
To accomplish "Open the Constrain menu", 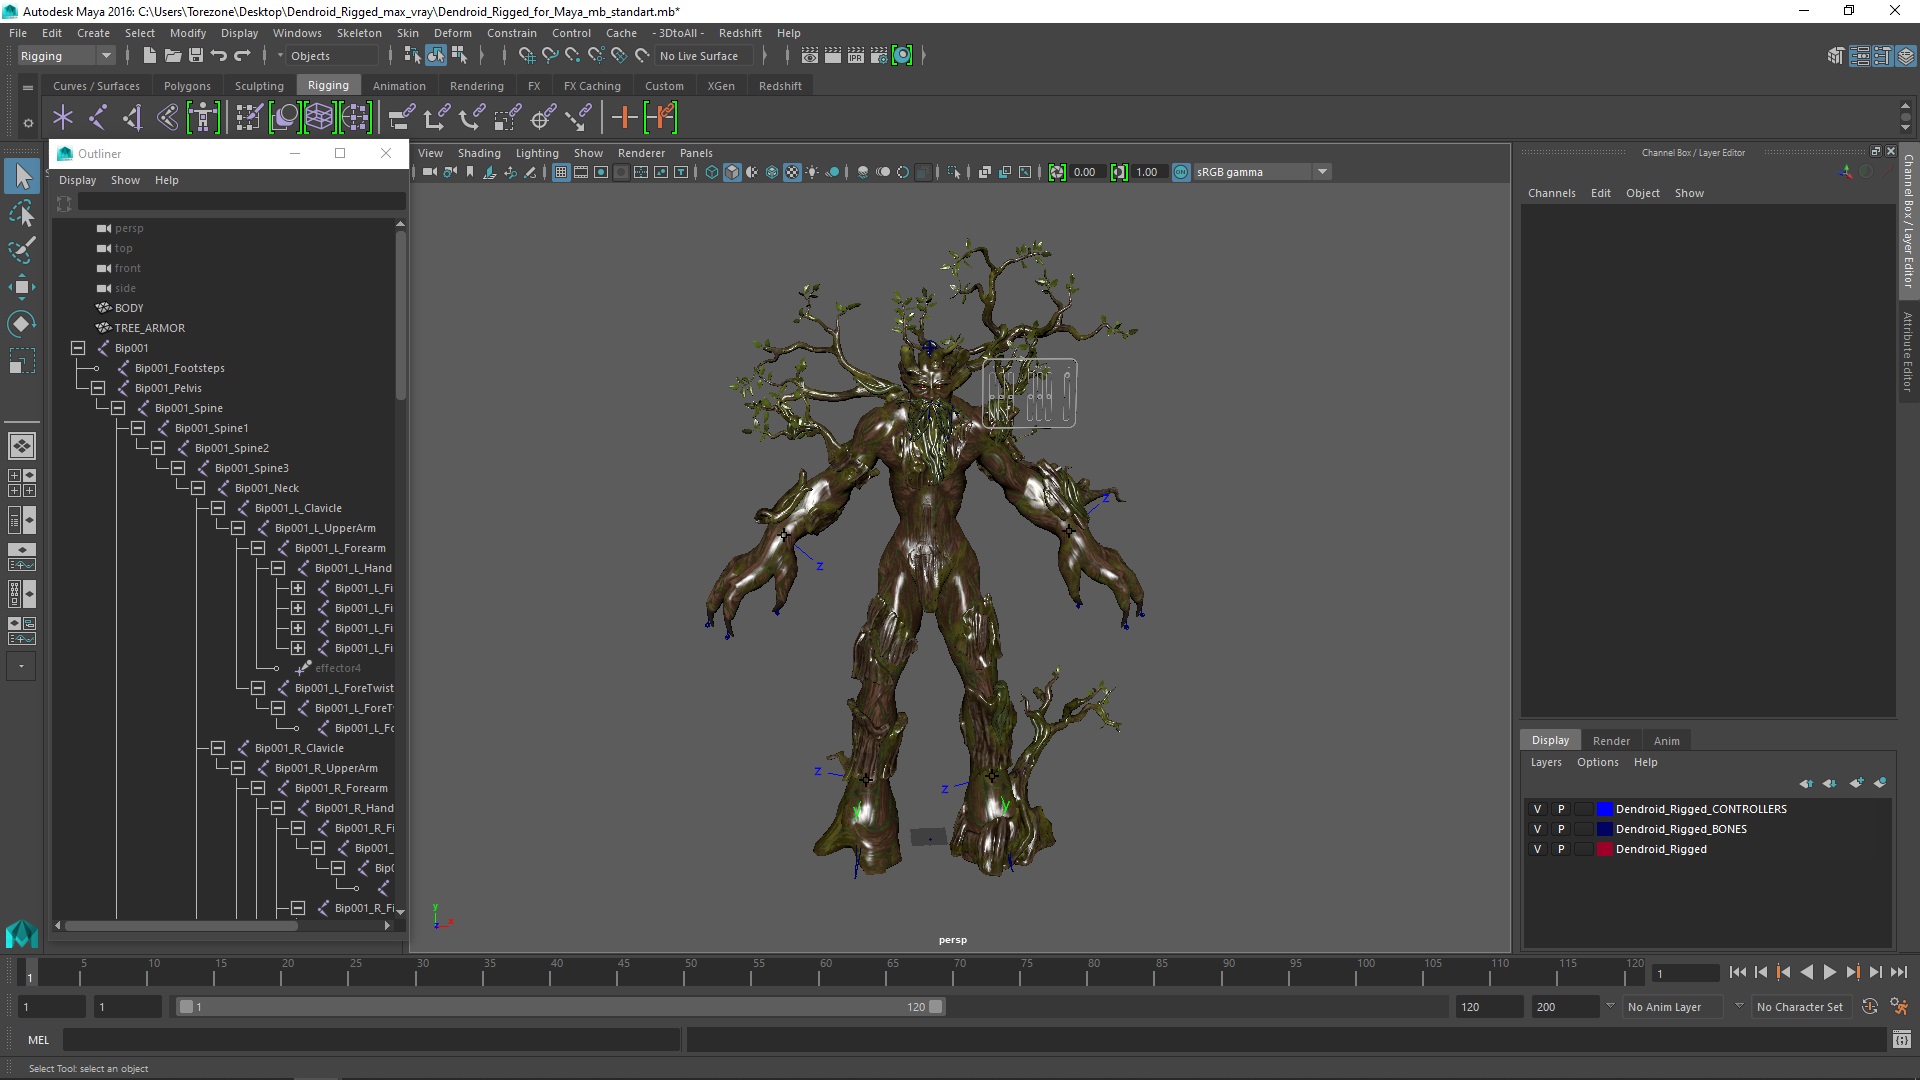I will pyautogui.click(x=511, y=33).
